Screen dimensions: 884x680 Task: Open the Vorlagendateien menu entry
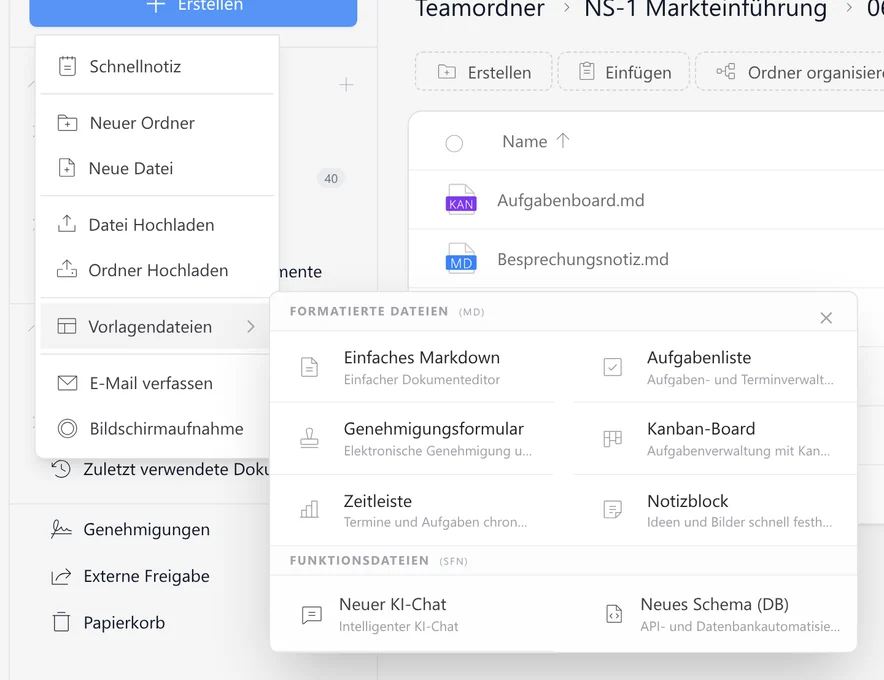[x=157, y=326]
